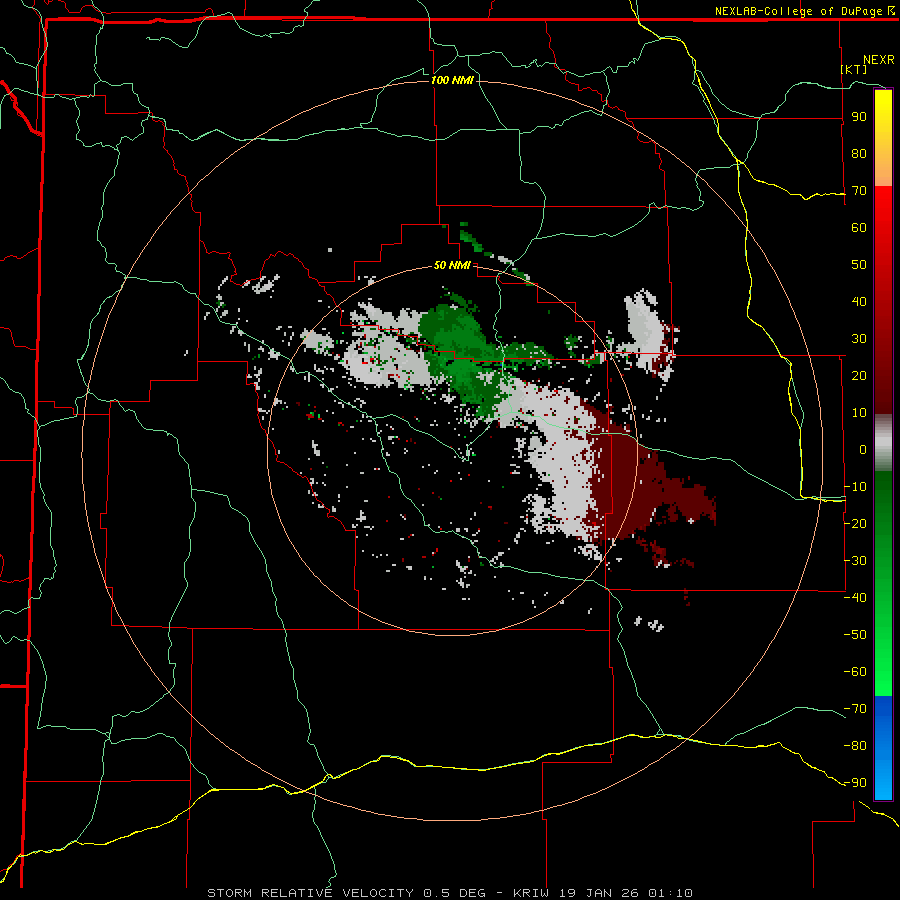Click the 90 value on the velocity scale

pos(859,117)
